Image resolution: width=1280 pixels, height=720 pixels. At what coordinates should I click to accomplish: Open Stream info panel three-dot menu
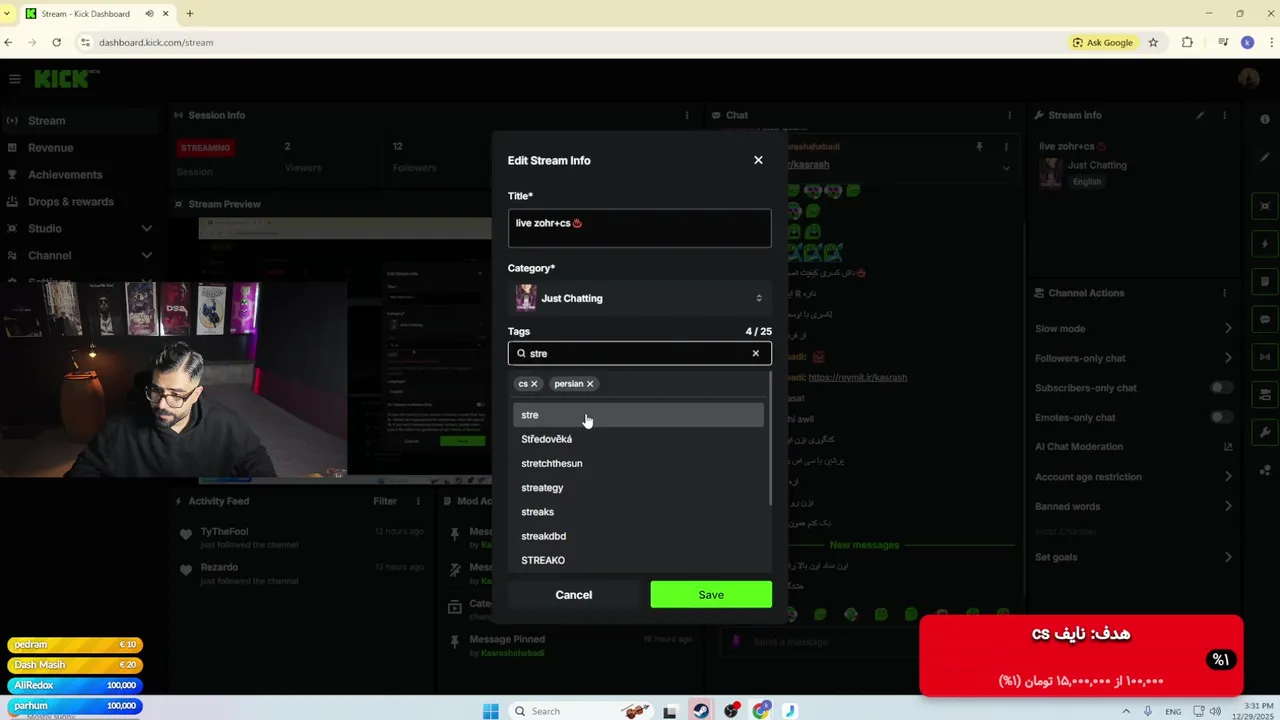point(1224,115)
